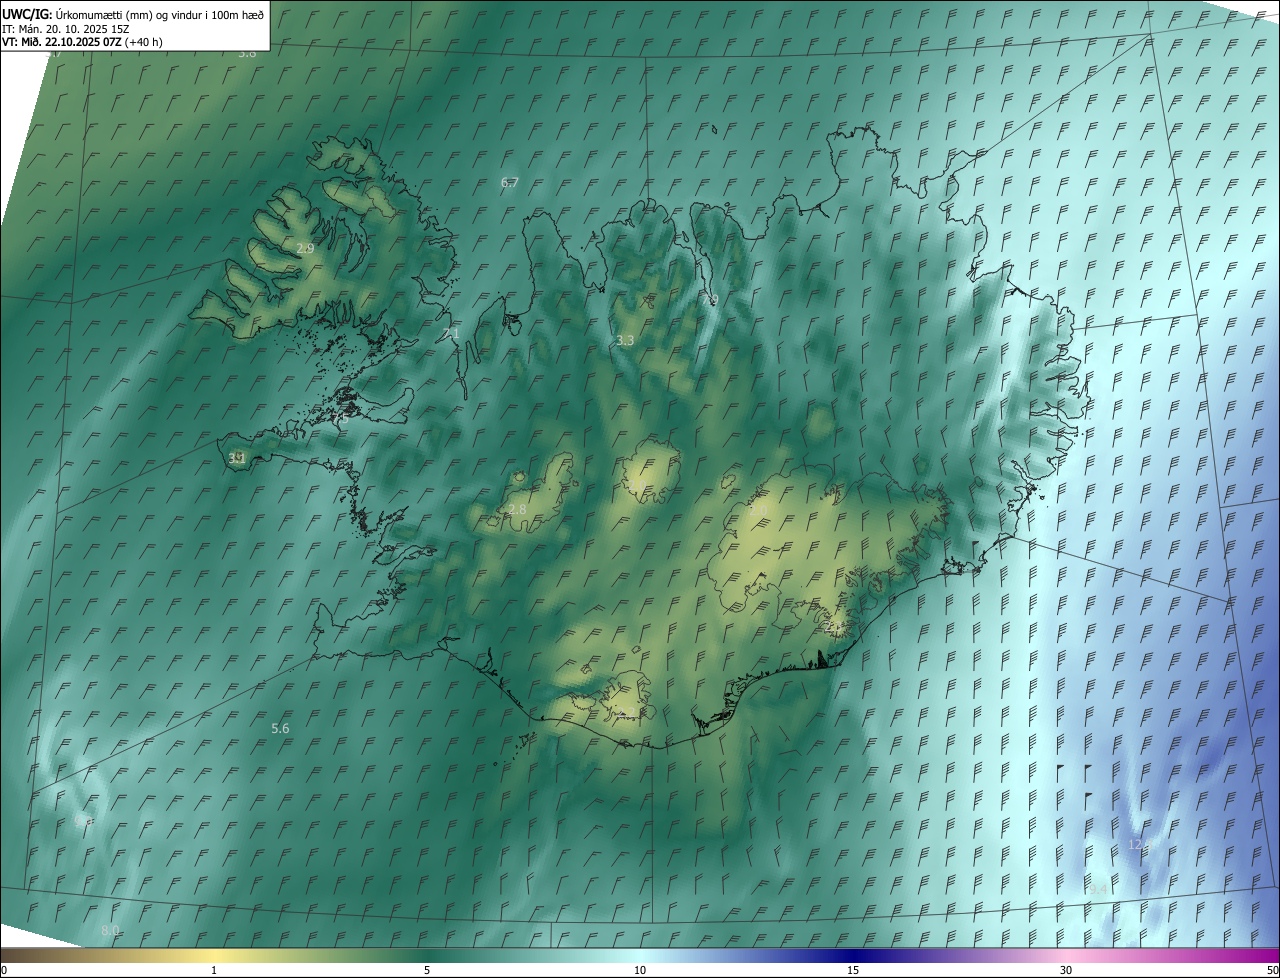Click the map title 'Úrkomumætti (mm) og vindur í 100m hæð'
This screenshot has height=978, width=1280.
(x=159, y=14)
